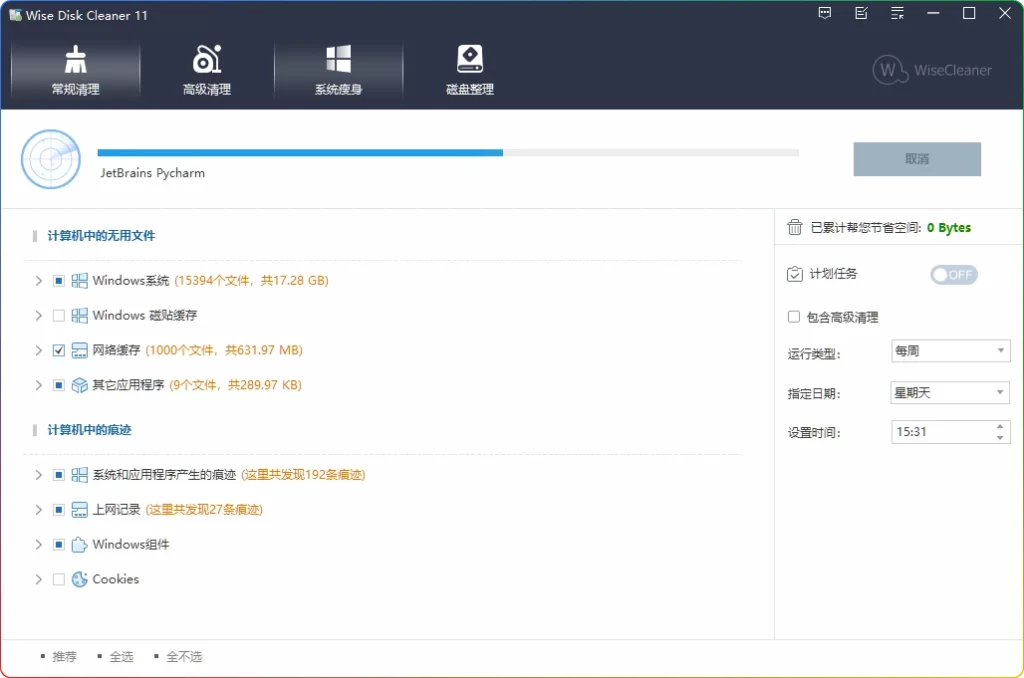Viewport: 1024px width, 678px height.
Task: Click the 全不选 deselect all link
Action: [x=183, y=656]
